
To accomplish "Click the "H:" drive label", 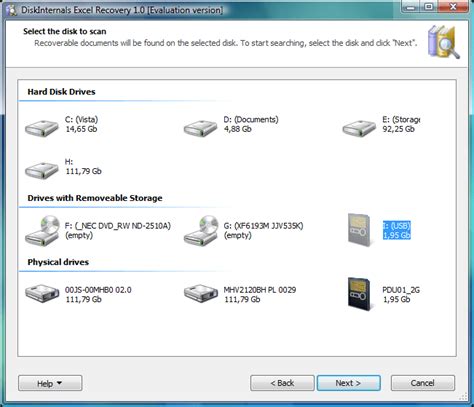I will click(x=69, y=162).
